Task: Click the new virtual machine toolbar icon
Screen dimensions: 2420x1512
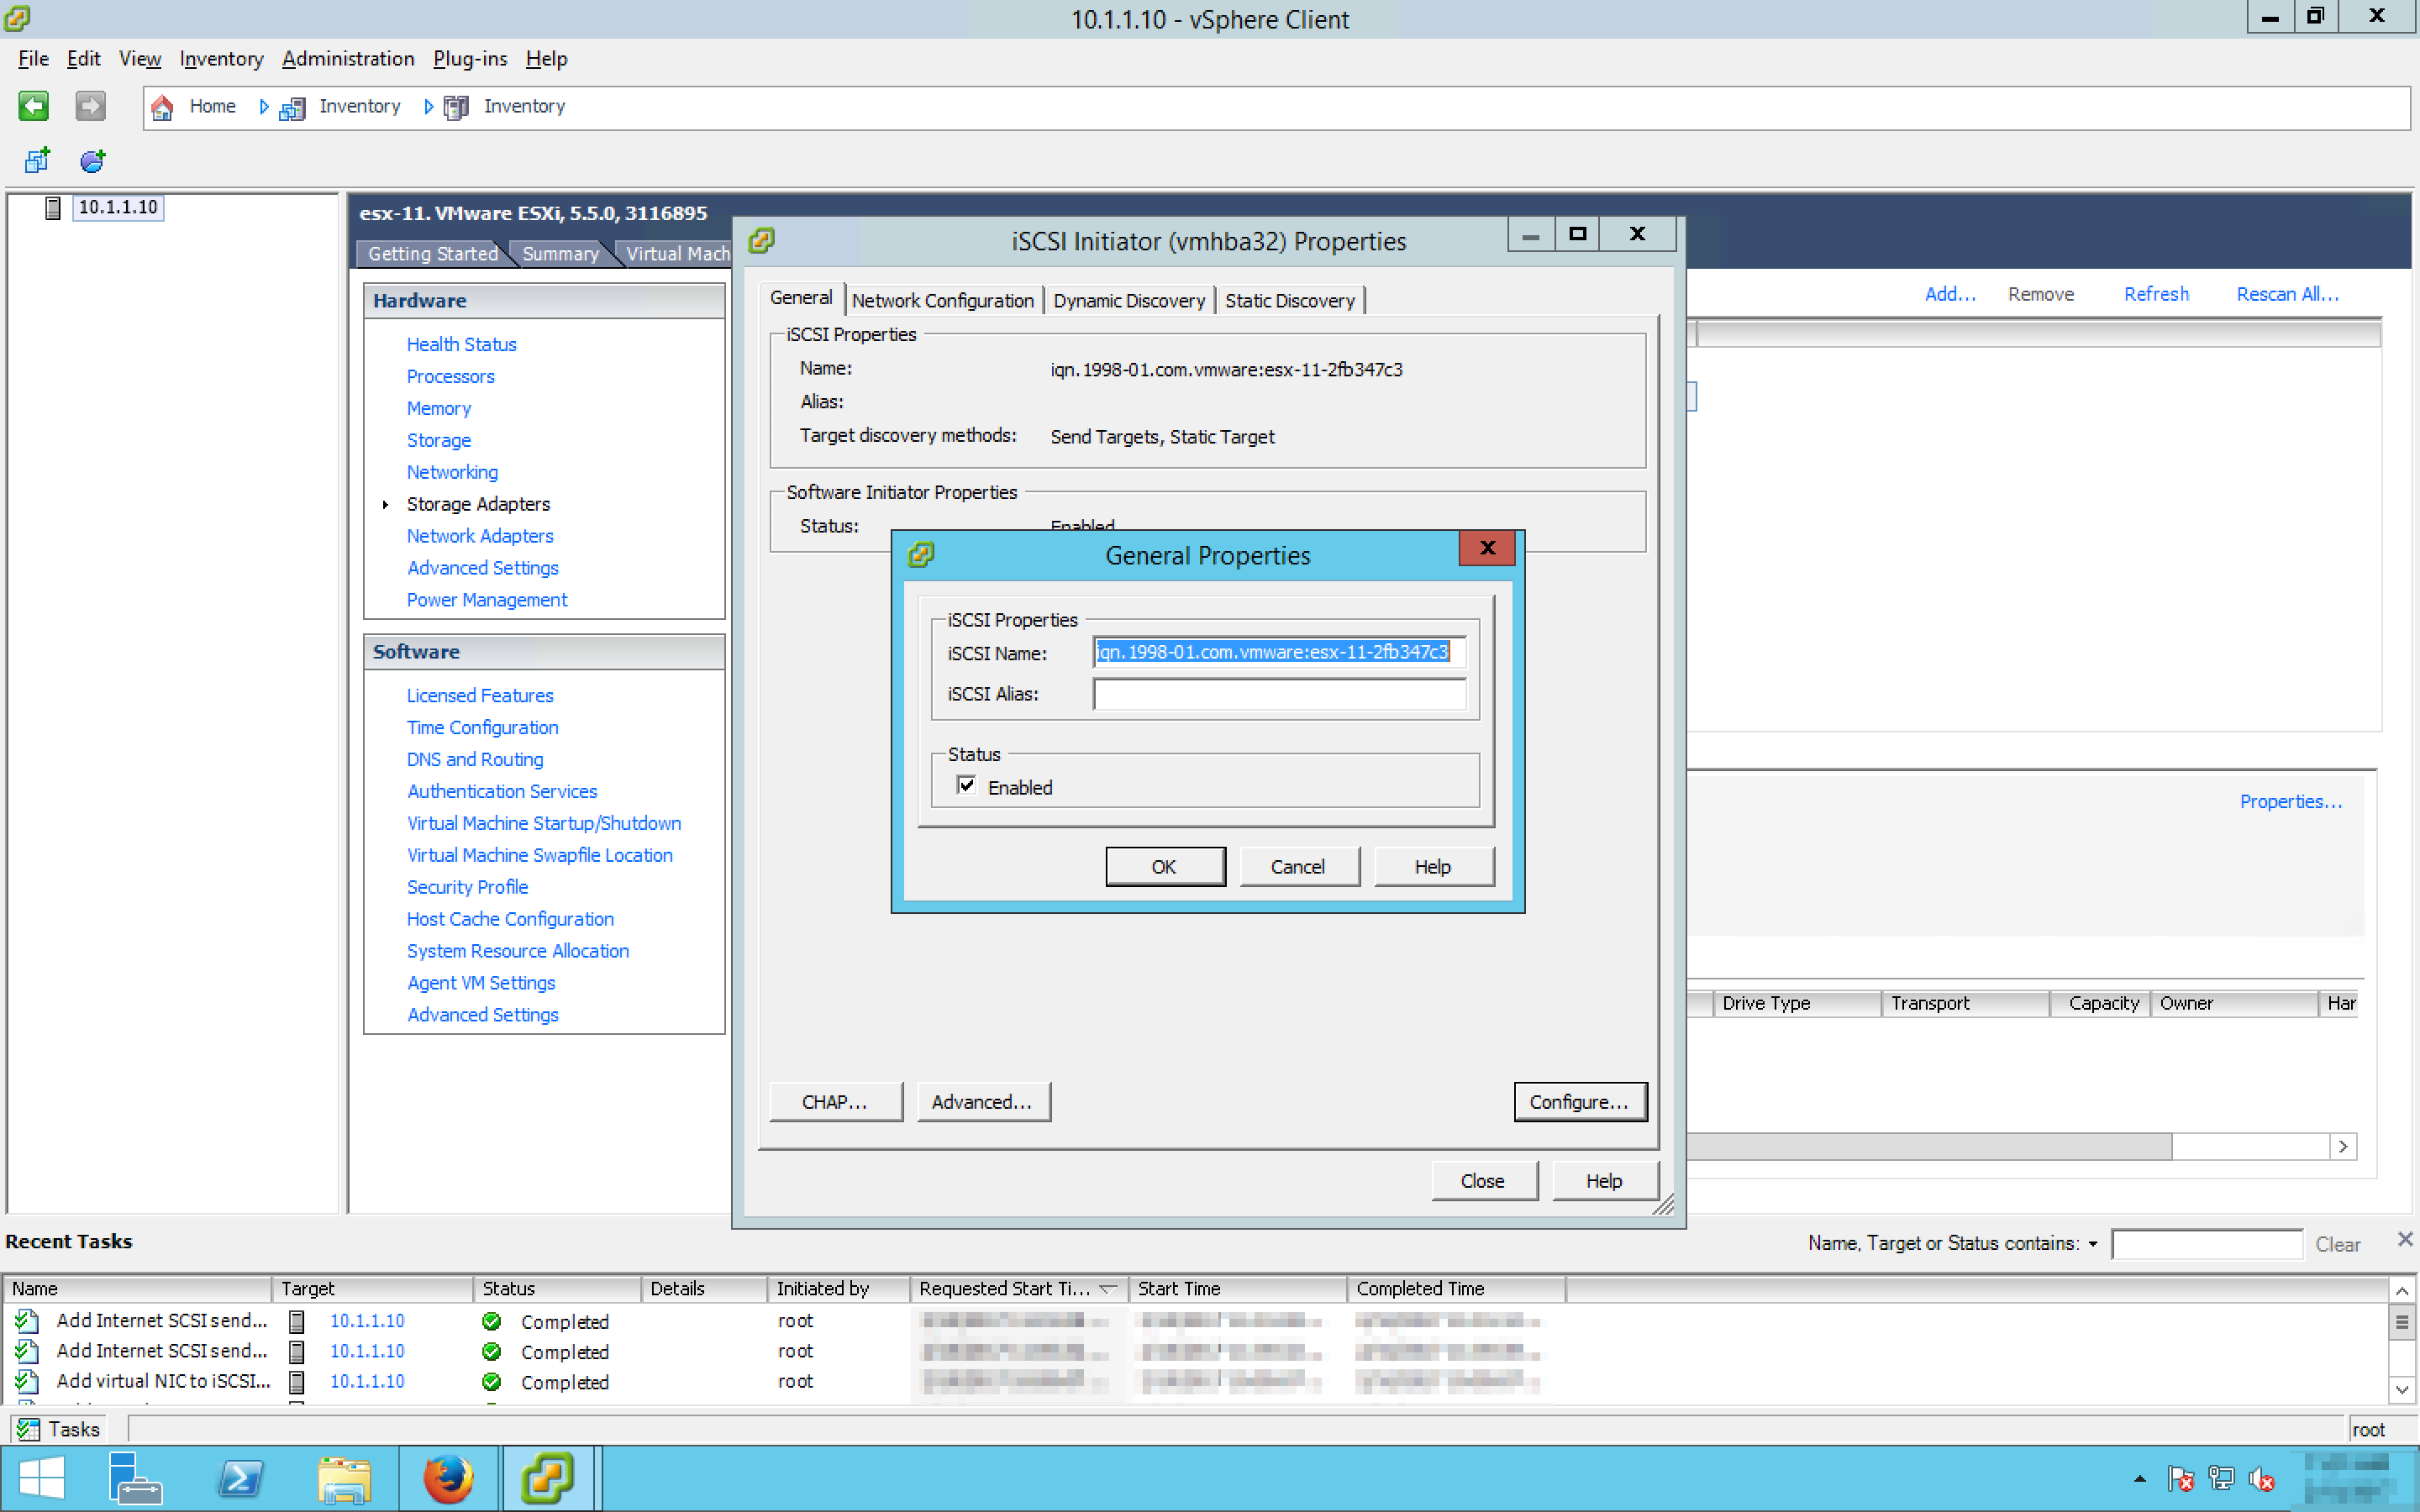Action: click(37, 160)
